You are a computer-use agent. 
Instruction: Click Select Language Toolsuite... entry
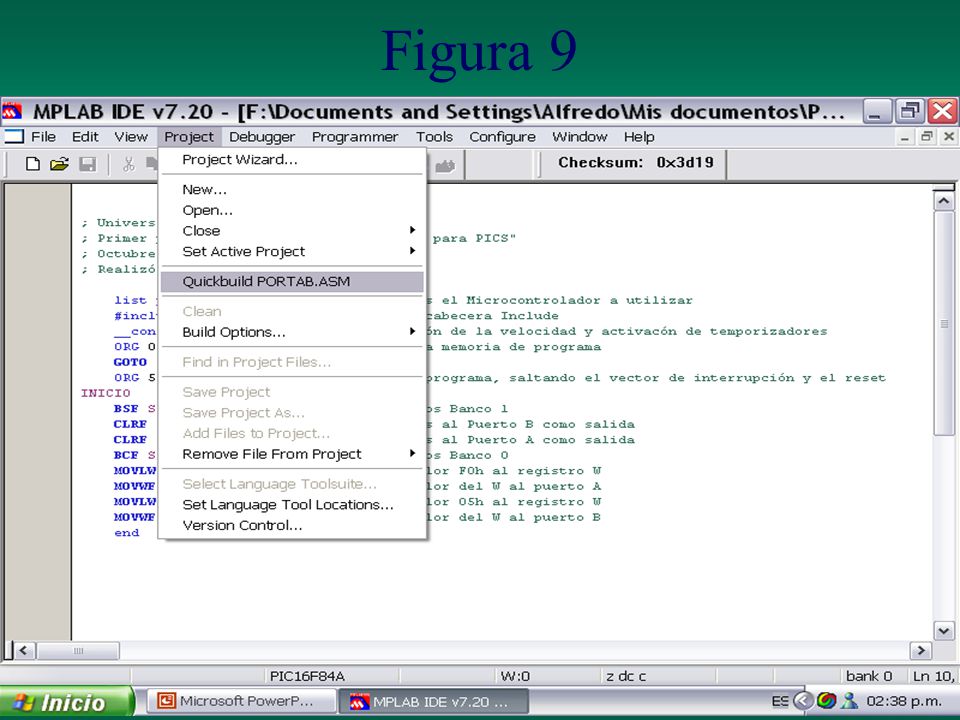point(292,484)
